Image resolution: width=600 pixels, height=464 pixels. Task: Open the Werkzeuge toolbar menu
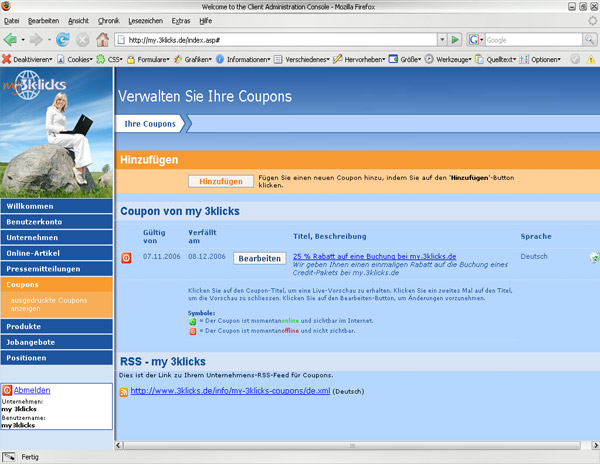pos(448,59)
